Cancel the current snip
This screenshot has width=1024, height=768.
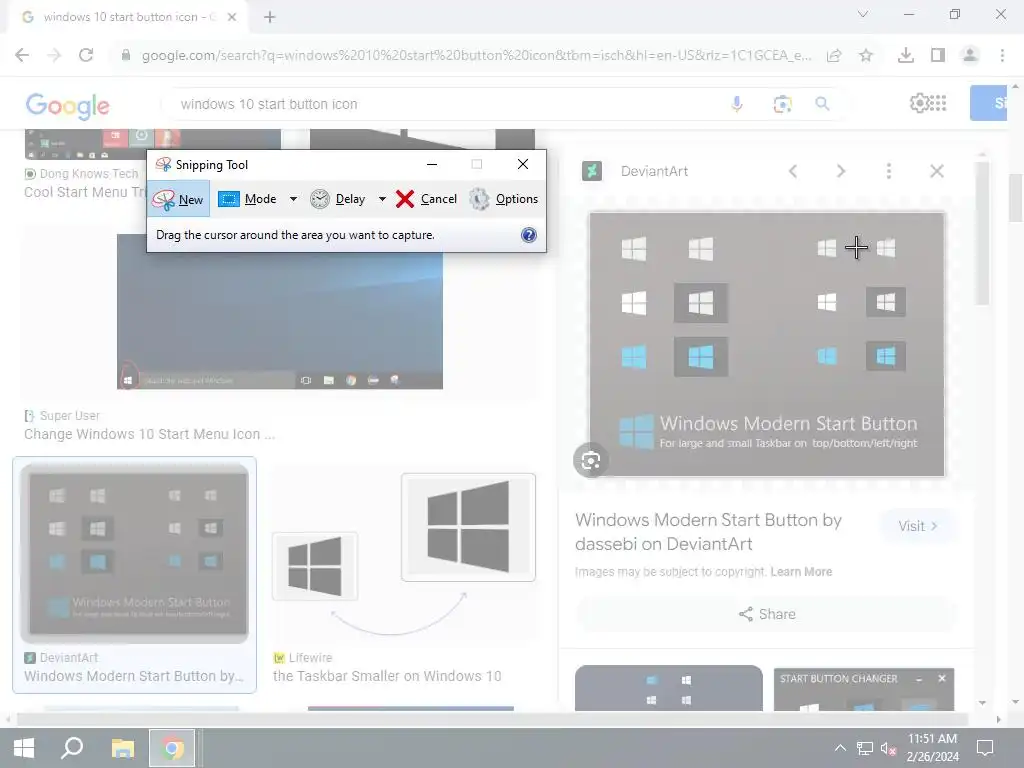pos(426,199)
